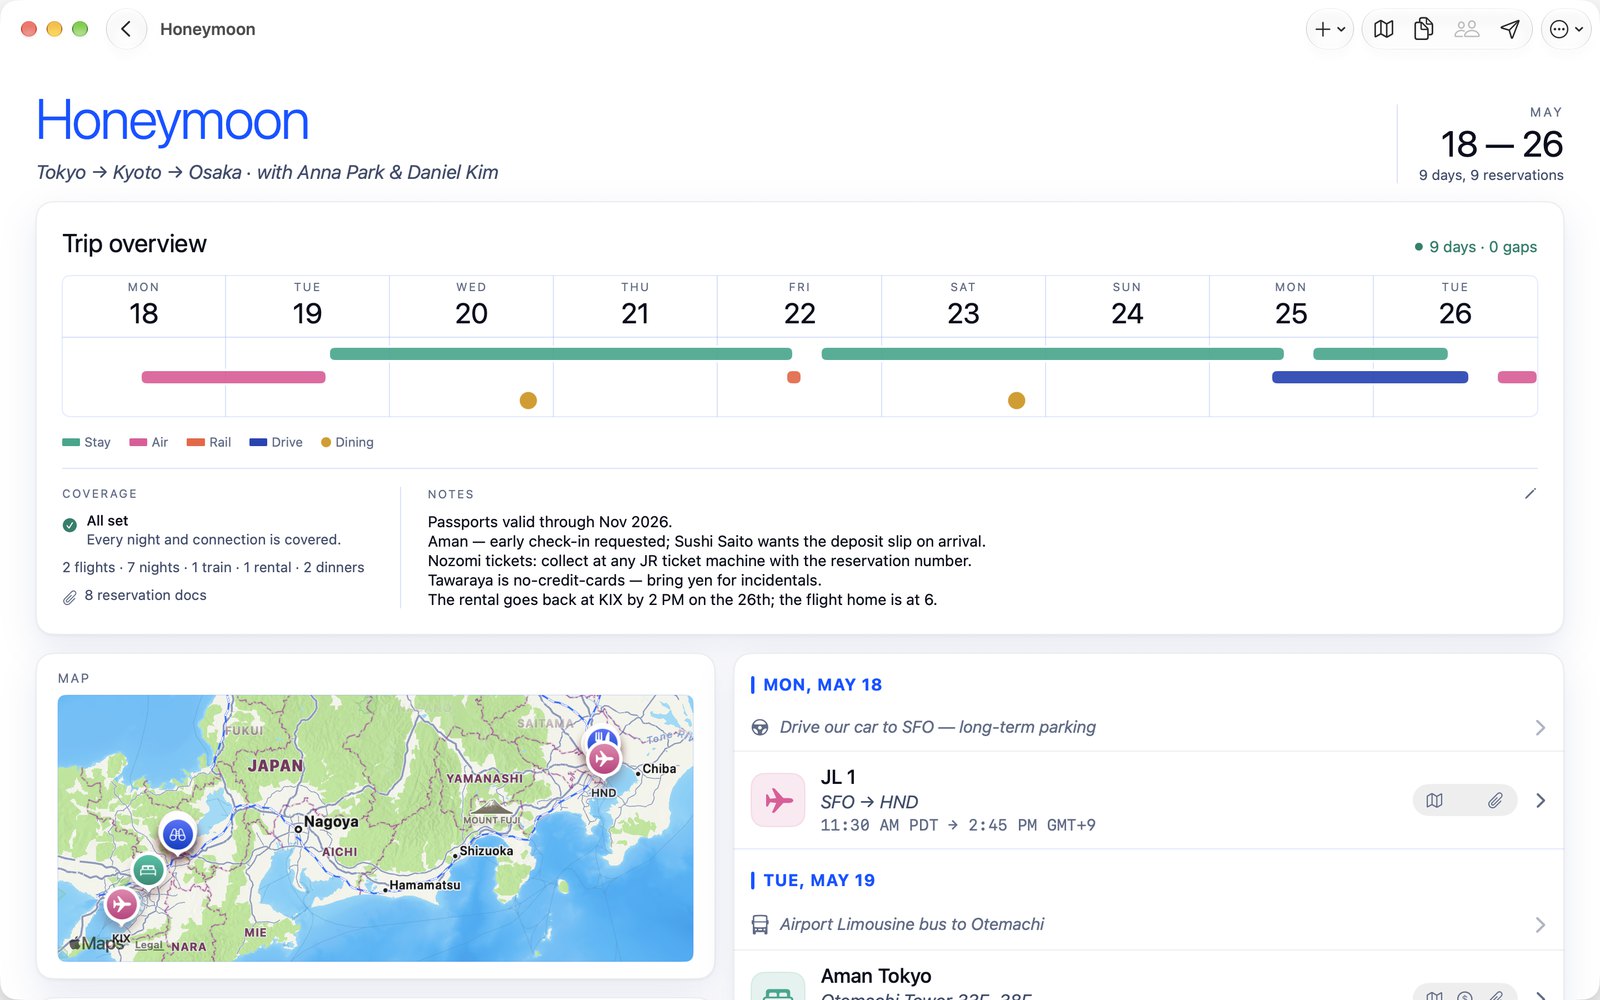Show JL 1 flight on map
Screen dimensions: 1600x1000
point(1435,800)
